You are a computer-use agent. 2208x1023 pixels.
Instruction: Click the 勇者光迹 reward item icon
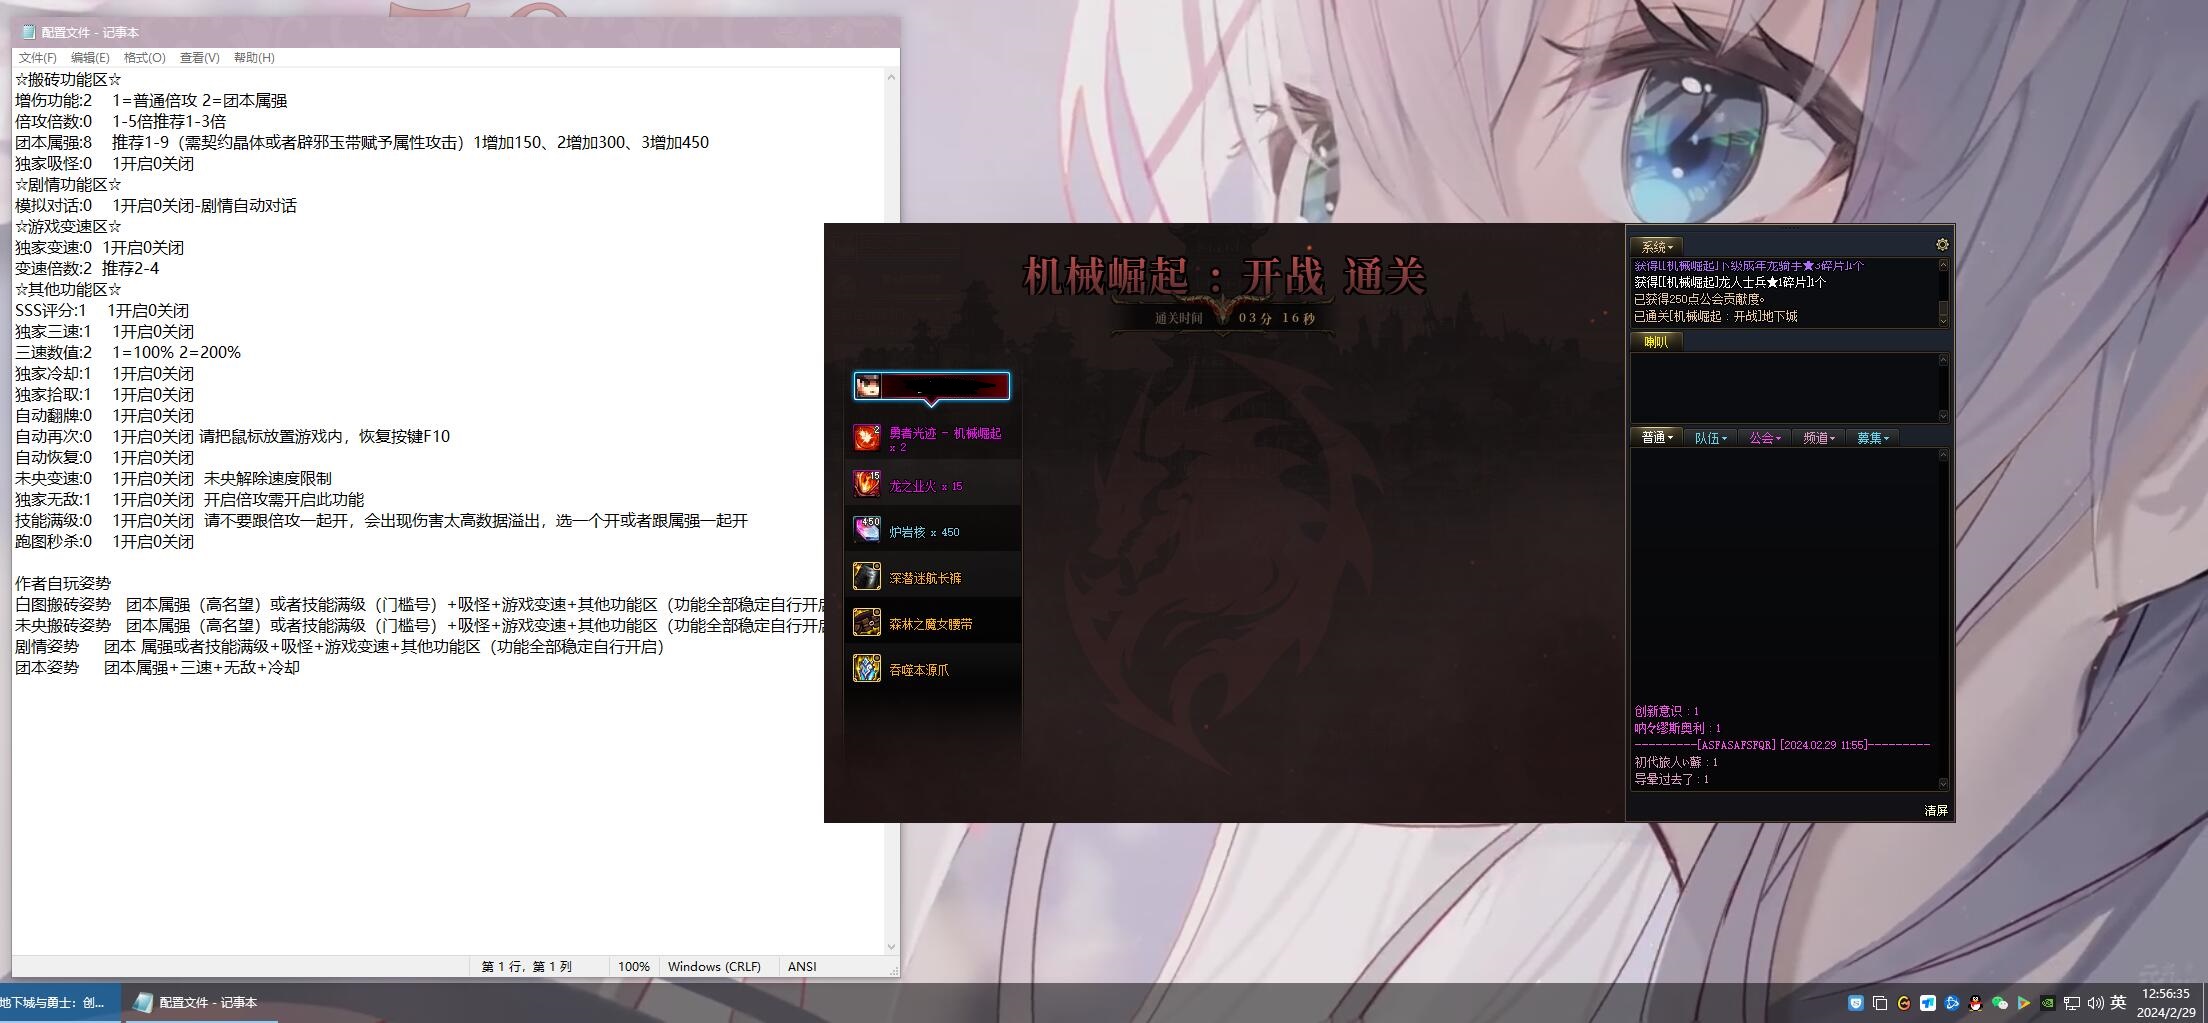867,437
